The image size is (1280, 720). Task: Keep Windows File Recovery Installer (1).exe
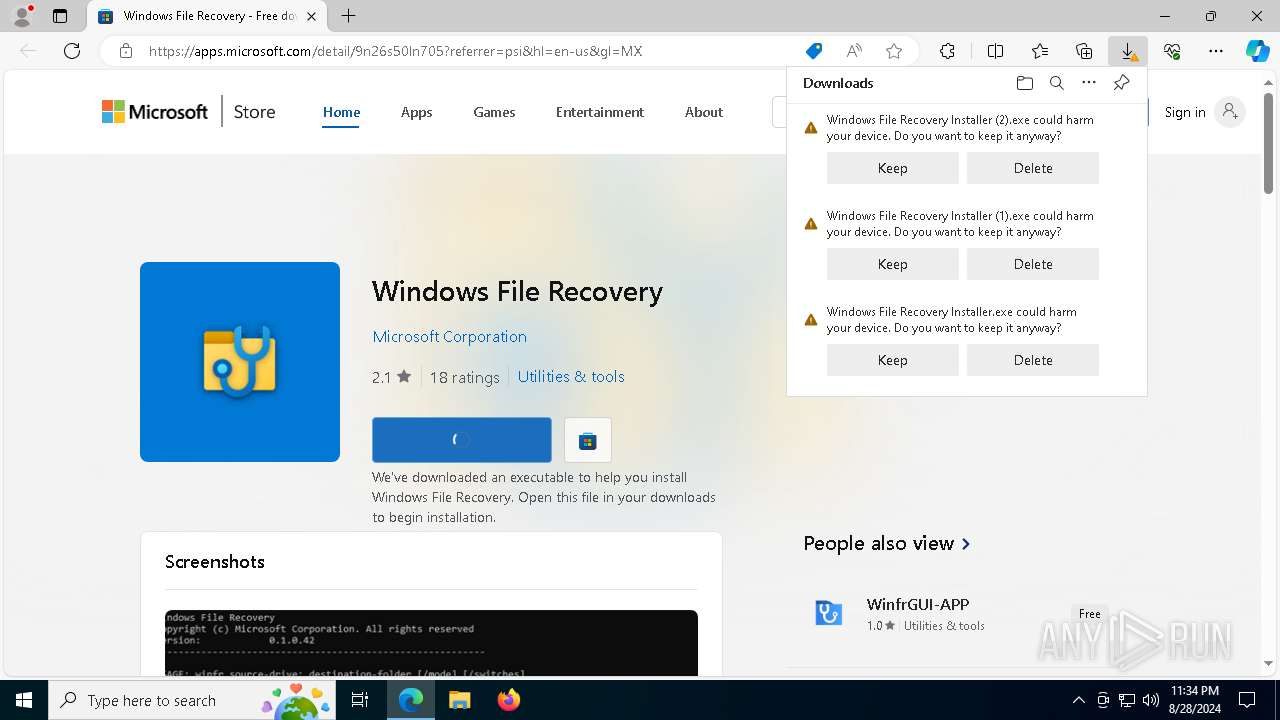click(893, 264)
